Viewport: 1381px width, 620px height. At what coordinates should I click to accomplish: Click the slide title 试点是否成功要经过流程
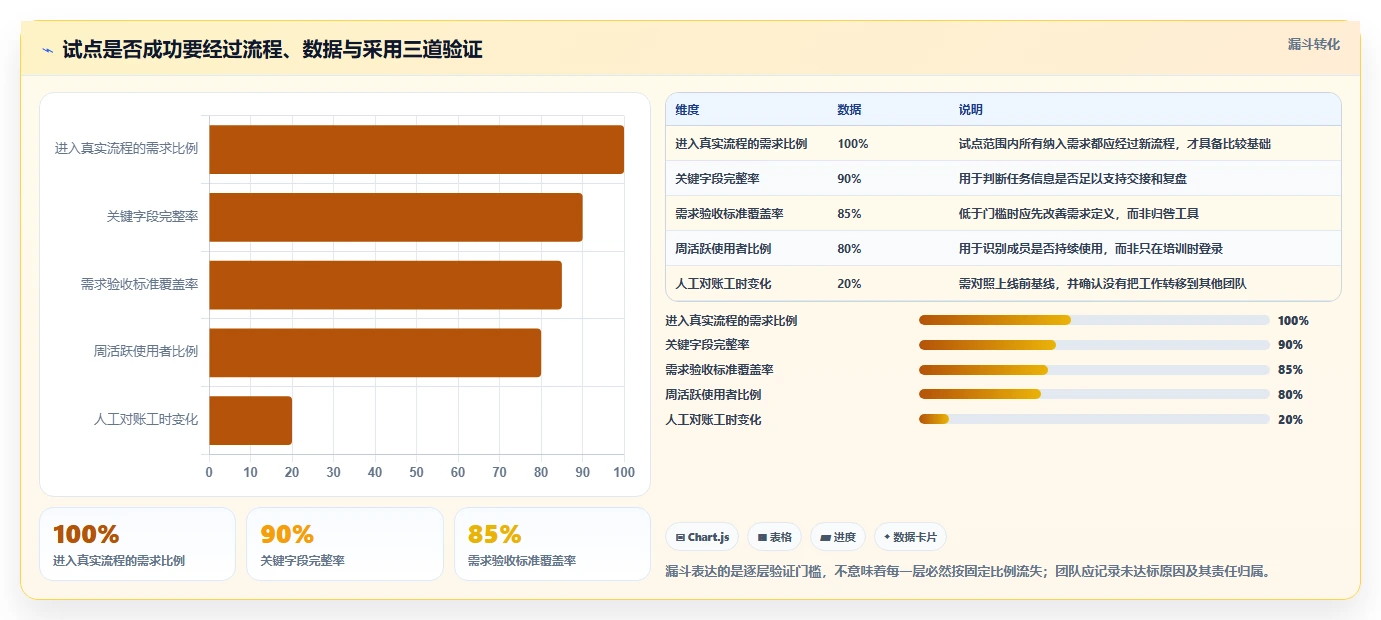[272, 50]
